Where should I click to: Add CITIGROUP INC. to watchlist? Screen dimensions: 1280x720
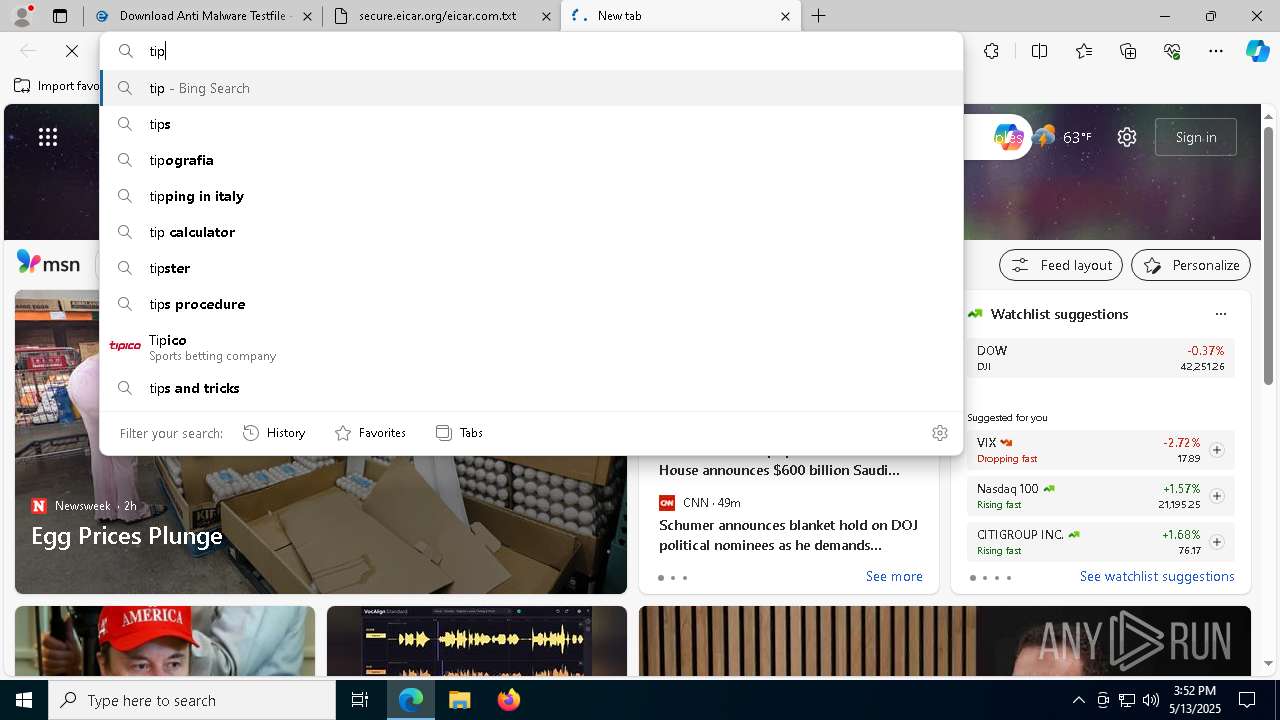point(1217,542)
